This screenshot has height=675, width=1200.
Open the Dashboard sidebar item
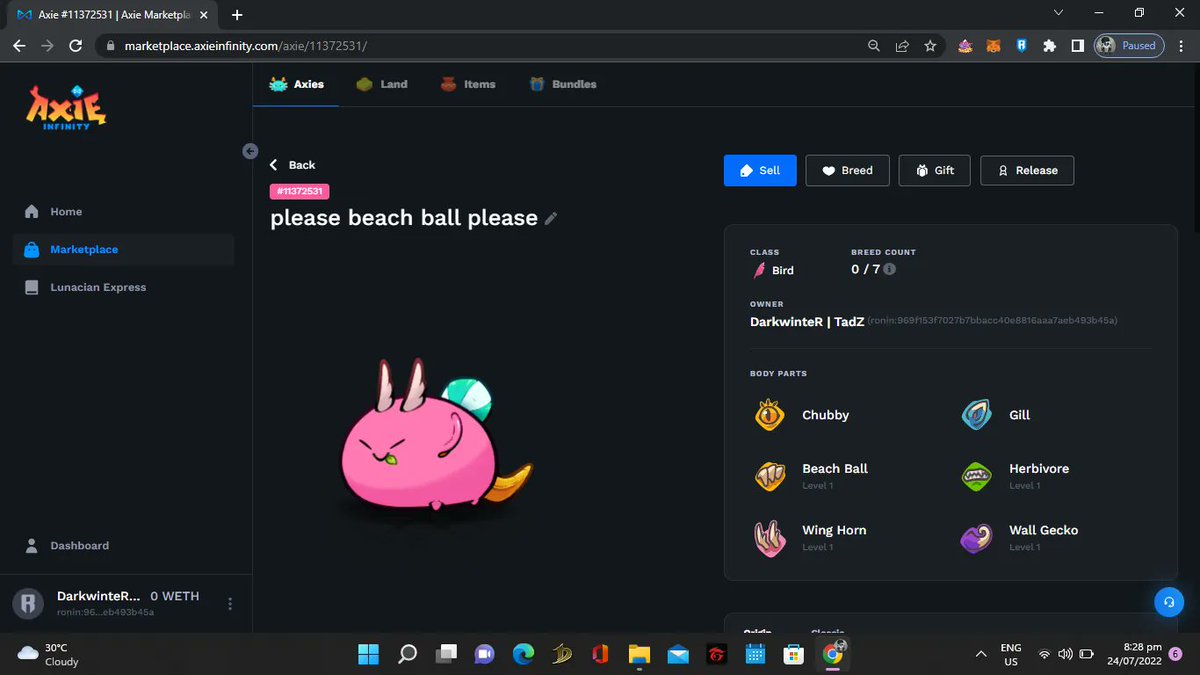[x=79, y=546]
